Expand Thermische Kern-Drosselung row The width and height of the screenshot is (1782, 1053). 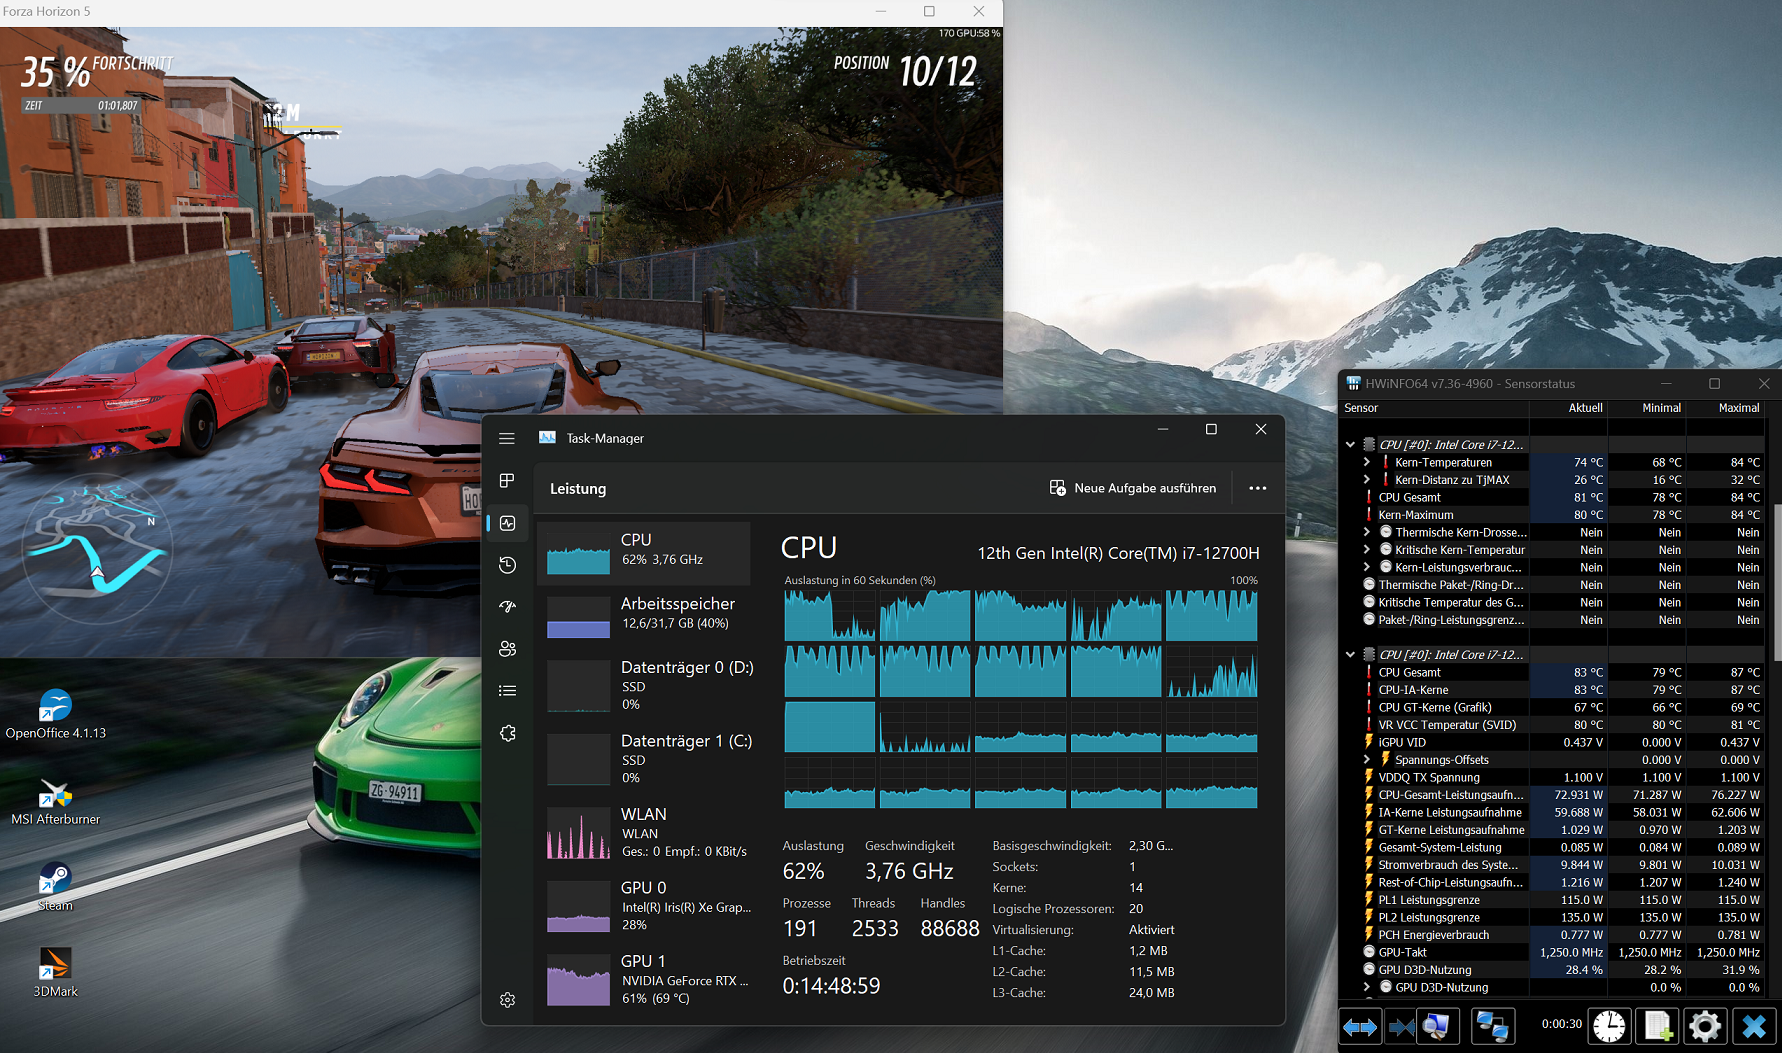tap(1367, 532)
